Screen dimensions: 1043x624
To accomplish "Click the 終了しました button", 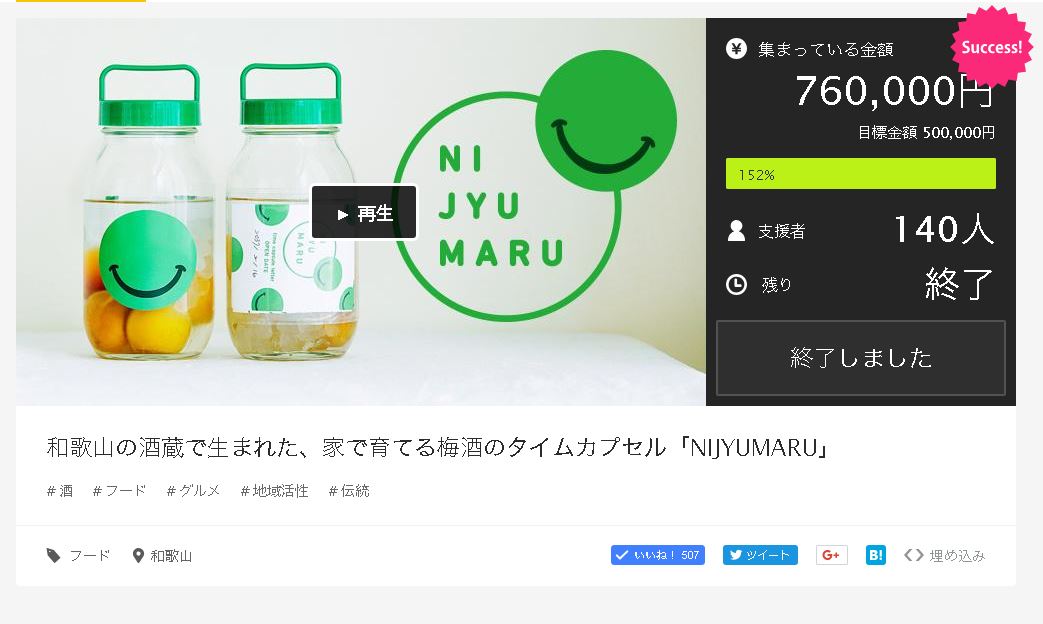I will (x=861, y=358).
